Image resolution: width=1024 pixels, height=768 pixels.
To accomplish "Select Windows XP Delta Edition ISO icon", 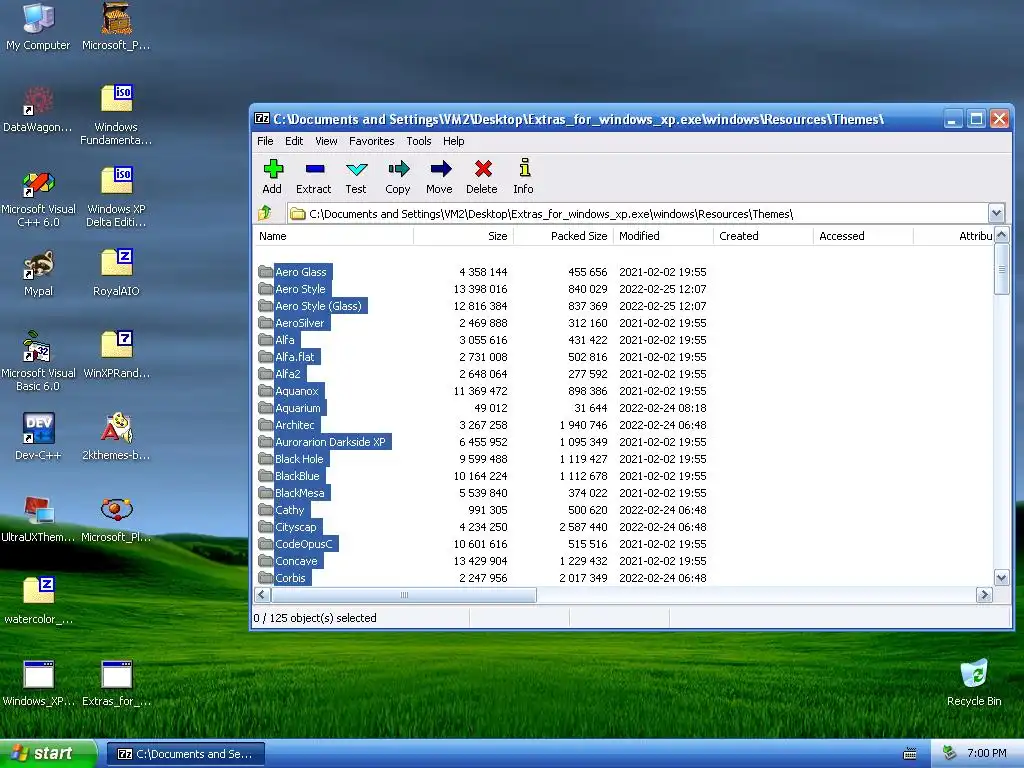I will coord(116,197).
